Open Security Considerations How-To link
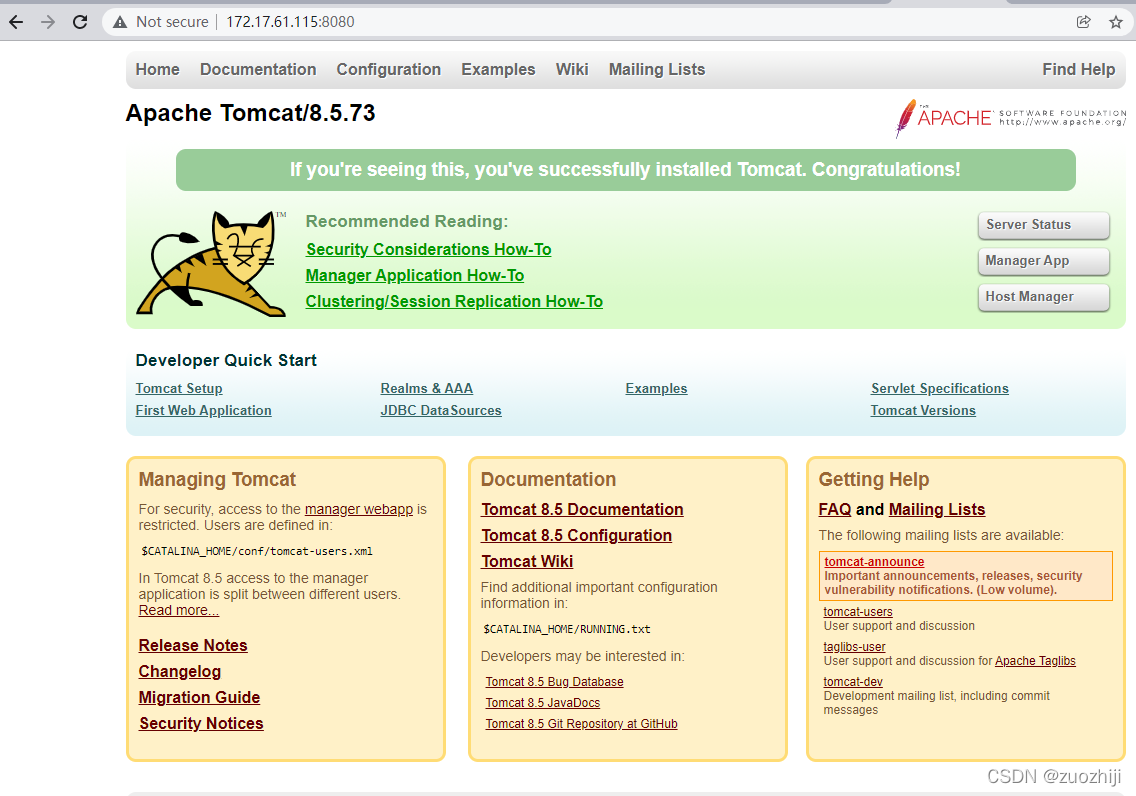The image size is (1136, 796). [428, 249]
